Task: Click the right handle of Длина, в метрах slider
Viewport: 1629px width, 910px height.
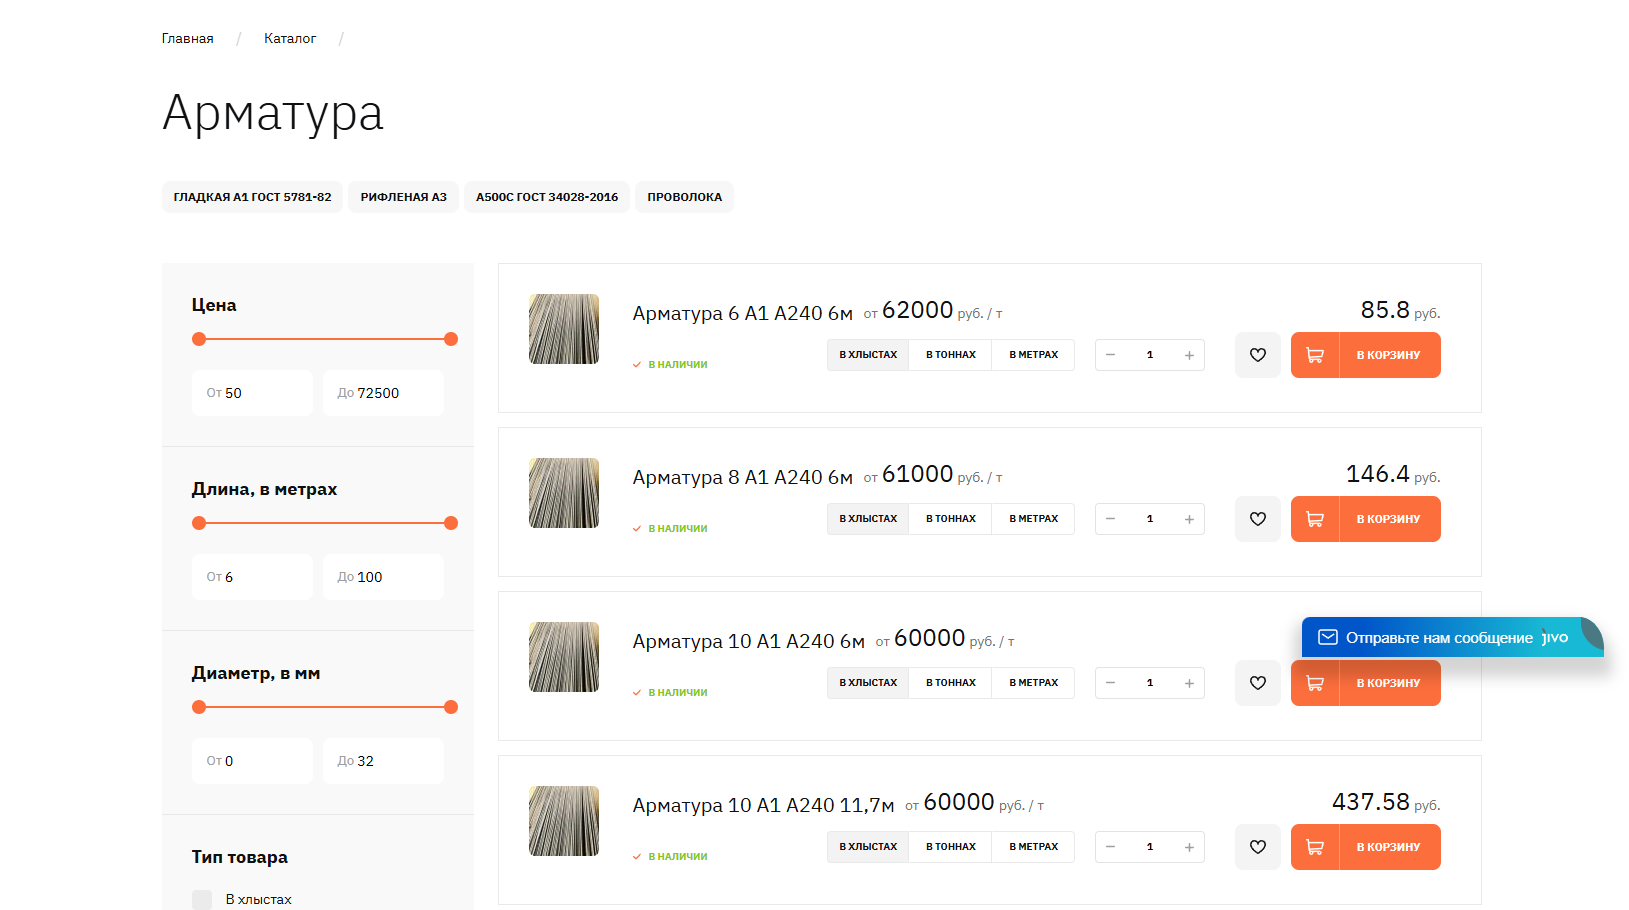Action: click(x=451, y=523)
